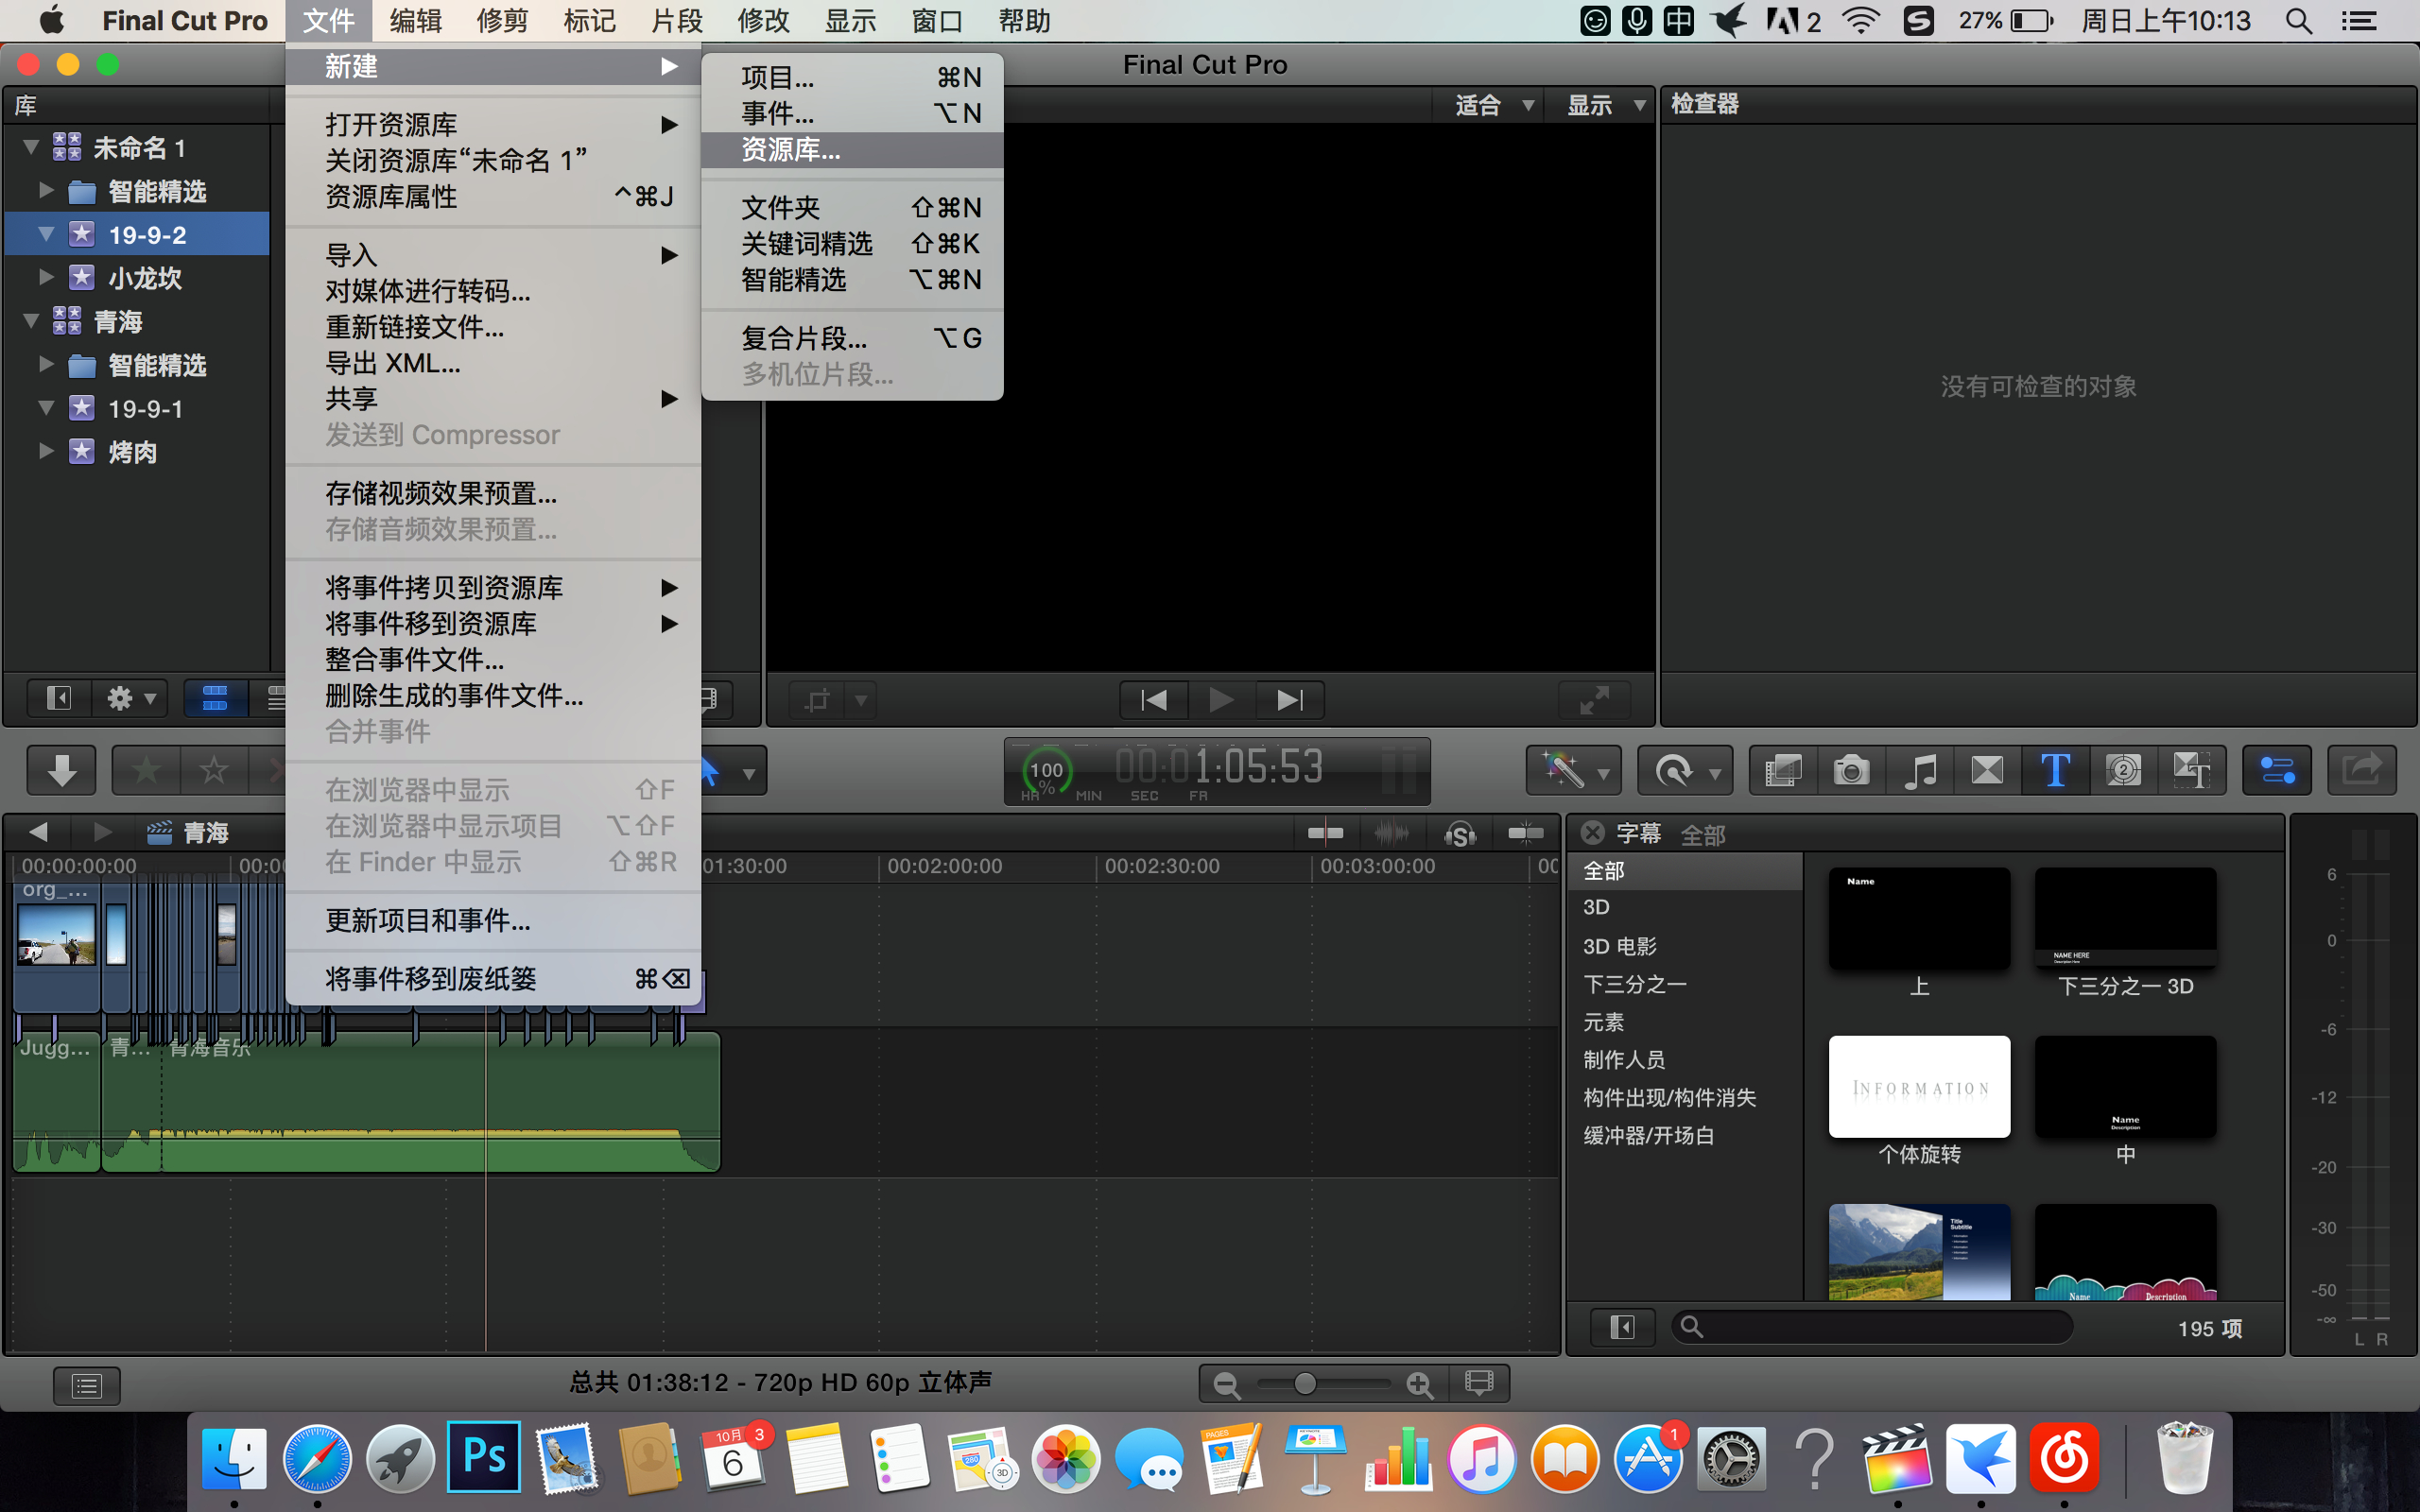
Task: Collapse the 未命名 1 library
Action: (31, 148)
